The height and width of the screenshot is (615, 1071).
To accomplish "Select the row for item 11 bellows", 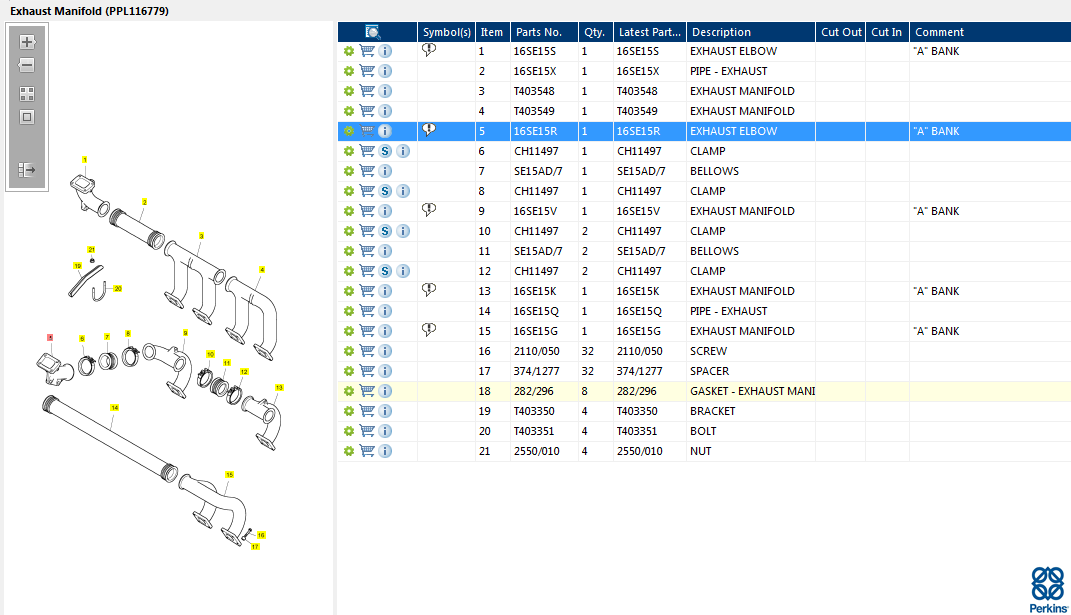I will click(x=714, y=251).
